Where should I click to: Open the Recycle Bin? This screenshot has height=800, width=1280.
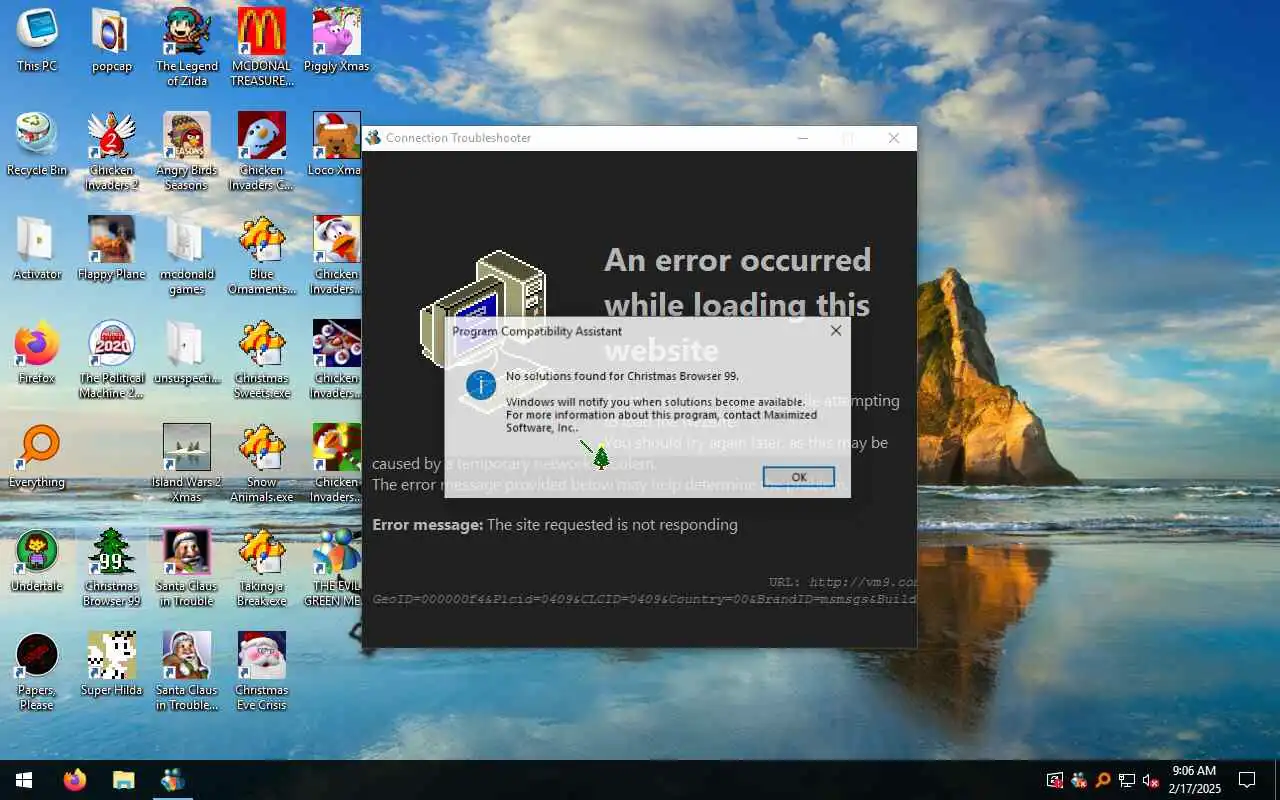point(37,144)
